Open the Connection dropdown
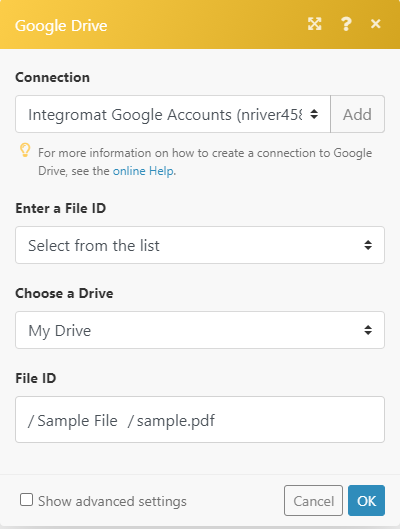Image resolution: width=401 pixels, height=529 pixels. point(173,114)
